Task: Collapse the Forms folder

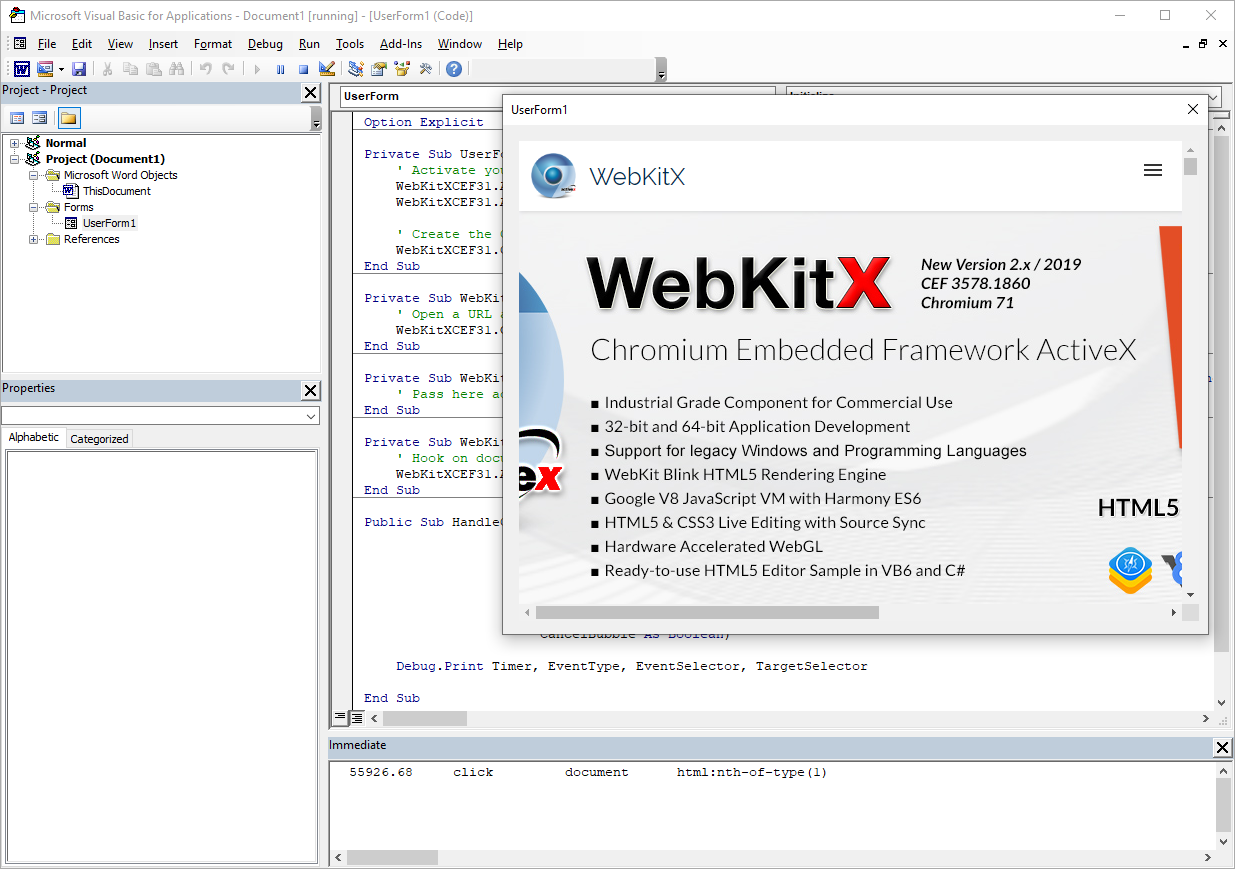Action: click(34, 207)
